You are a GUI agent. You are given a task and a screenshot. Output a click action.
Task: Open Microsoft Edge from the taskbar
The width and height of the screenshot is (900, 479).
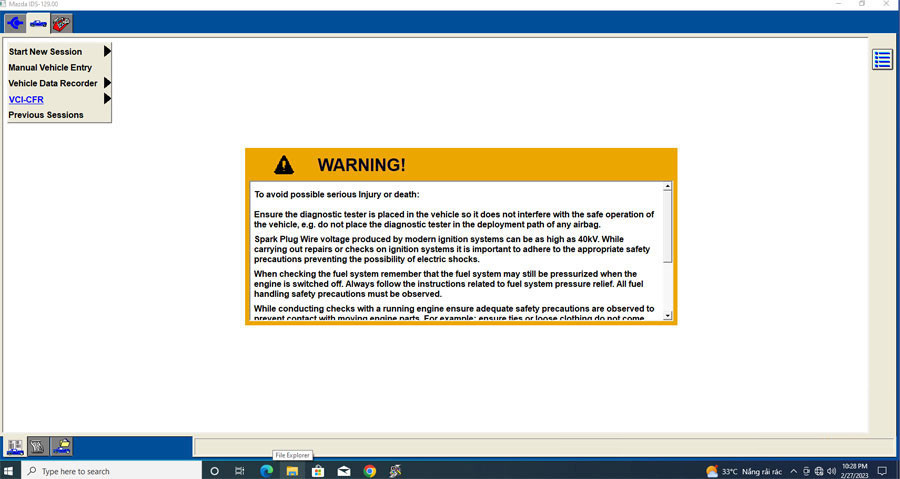tap(266, 471)
